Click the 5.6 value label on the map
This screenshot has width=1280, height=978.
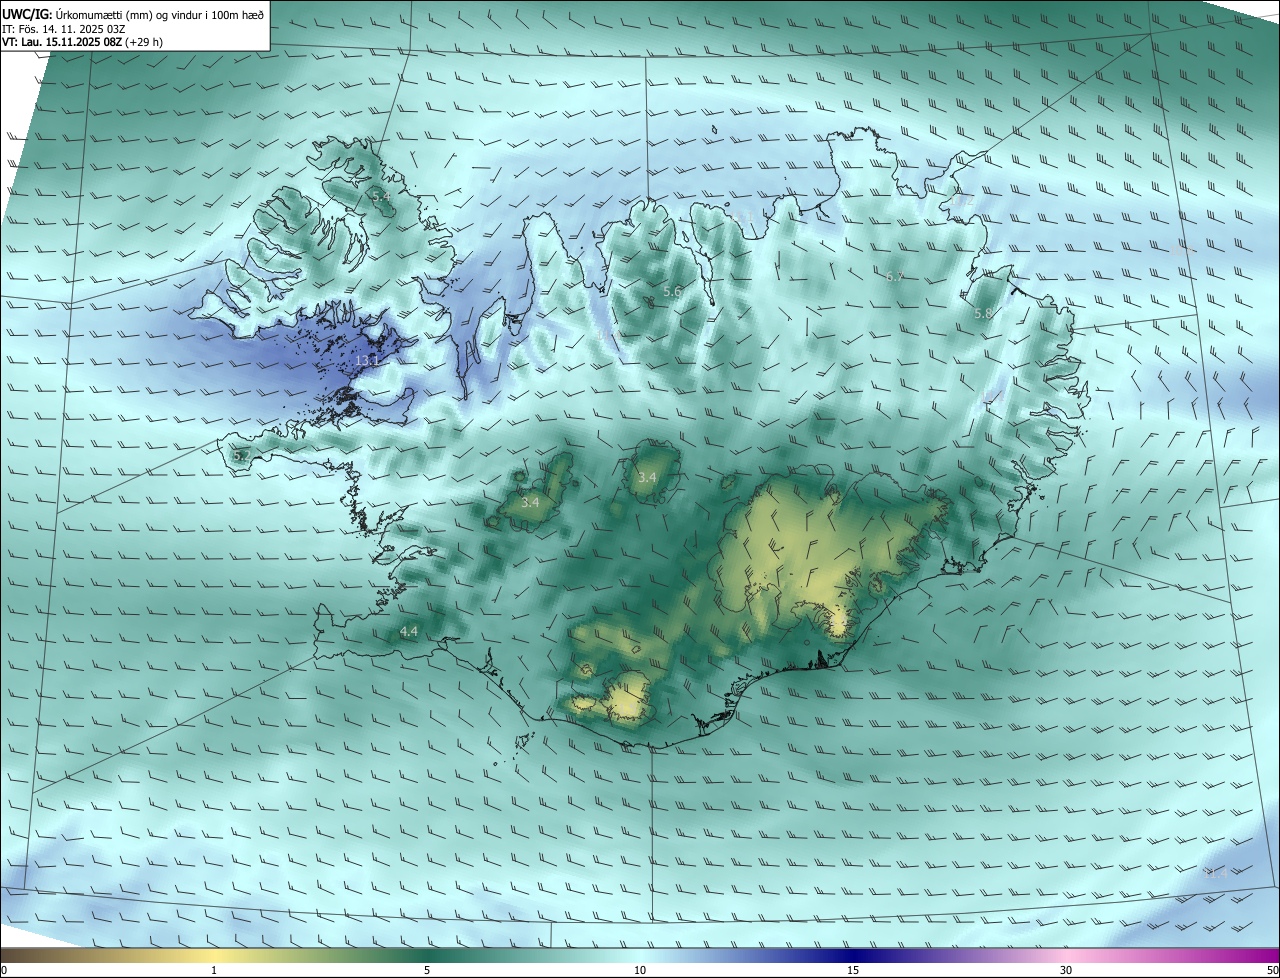(x=672, y=291)
